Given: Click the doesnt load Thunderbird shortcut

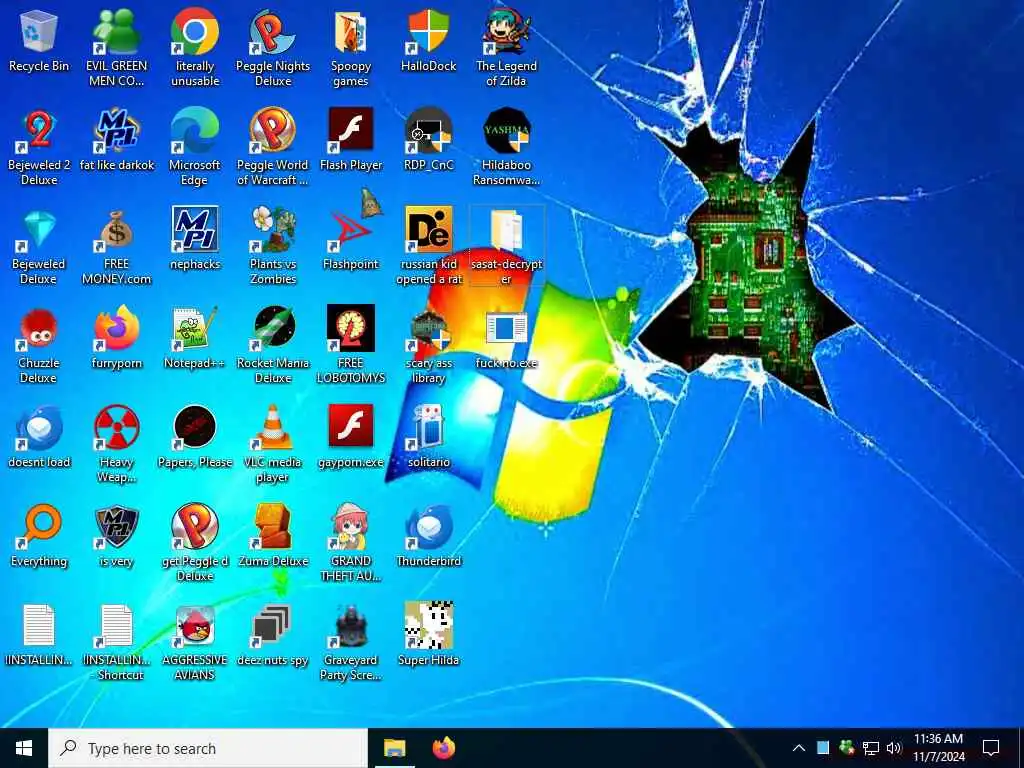Looking at the screenshot, I should coord(39,438).
